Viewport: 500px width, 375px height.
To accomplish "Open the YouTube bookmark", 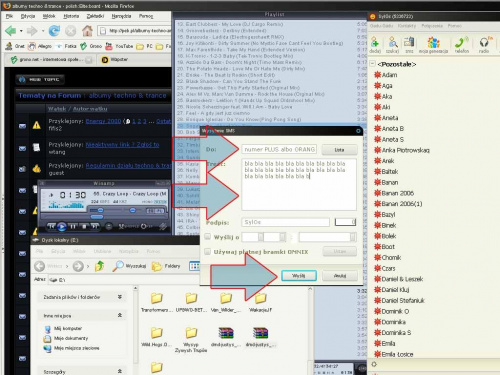I will tap(119, 46).
